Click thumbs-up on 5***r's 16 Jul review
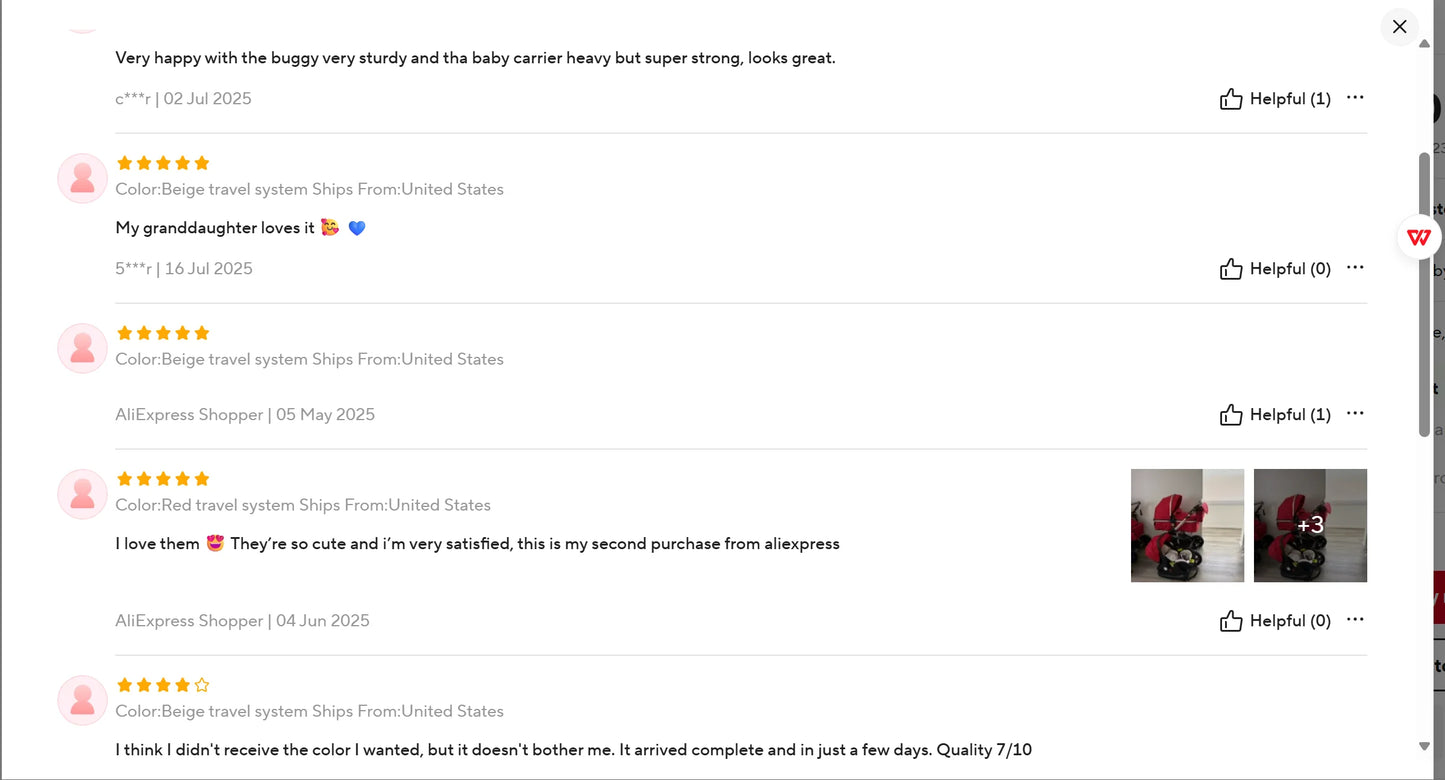The height and width of the screenshot is (780, 1445). click(1231, 269)
